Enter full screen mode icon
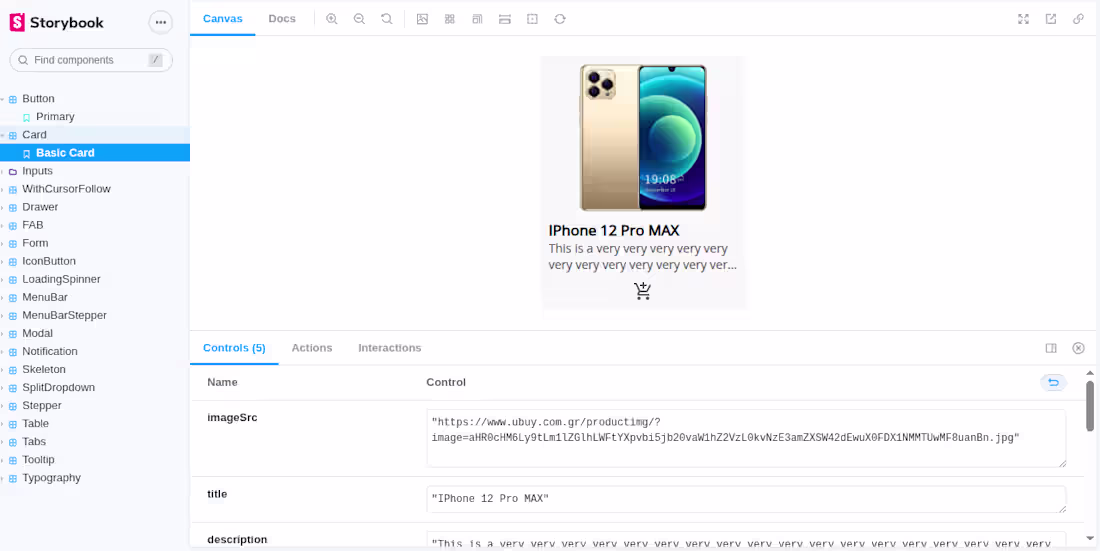The width and height of the screenshot is (1100, 551). pos(1024,19)
